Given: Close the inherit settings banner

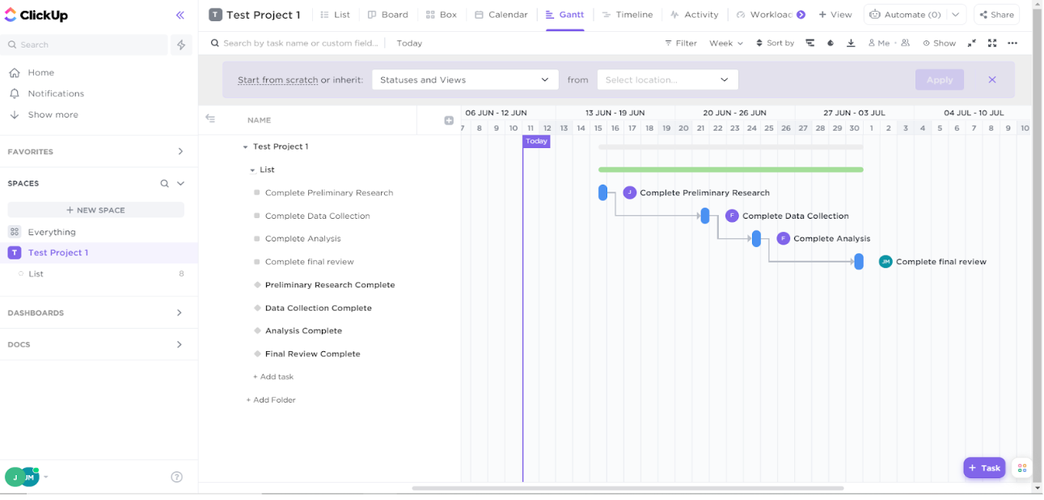Looking at the screenshot, I should tap(992, 80).
